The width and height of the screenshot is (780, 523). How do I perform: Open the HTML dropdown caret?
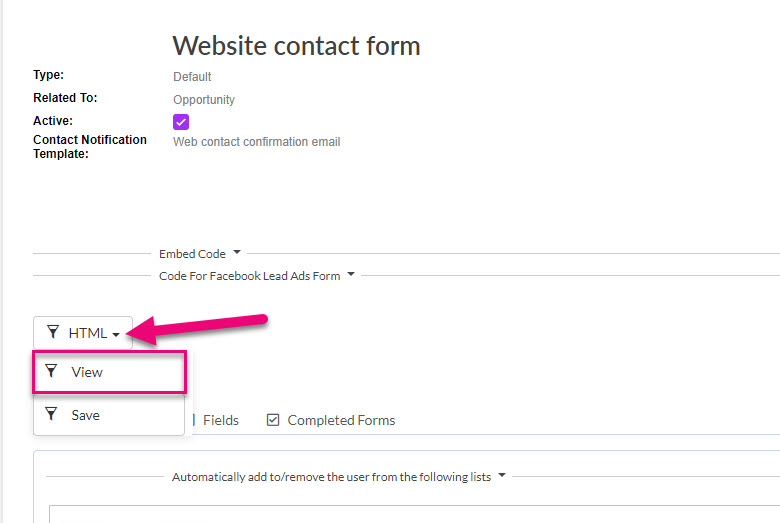point(115,335)
